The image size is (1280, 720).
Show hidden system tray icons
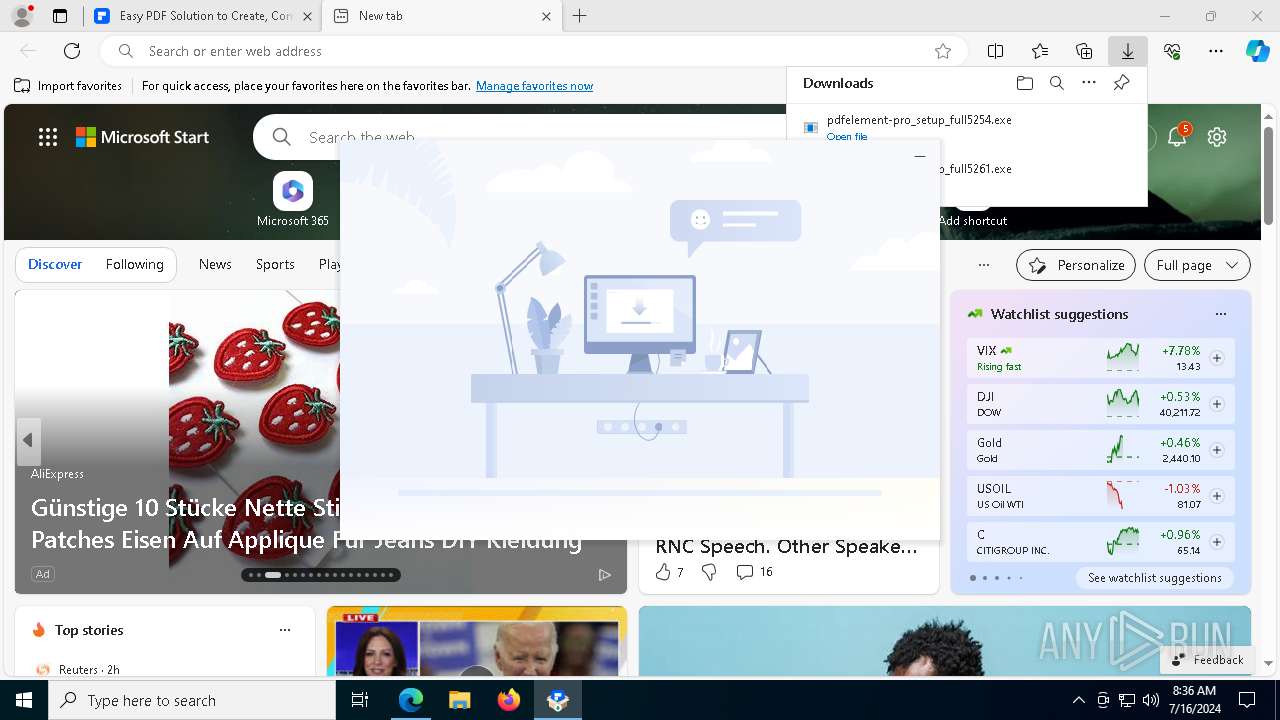pos(1078,700)
